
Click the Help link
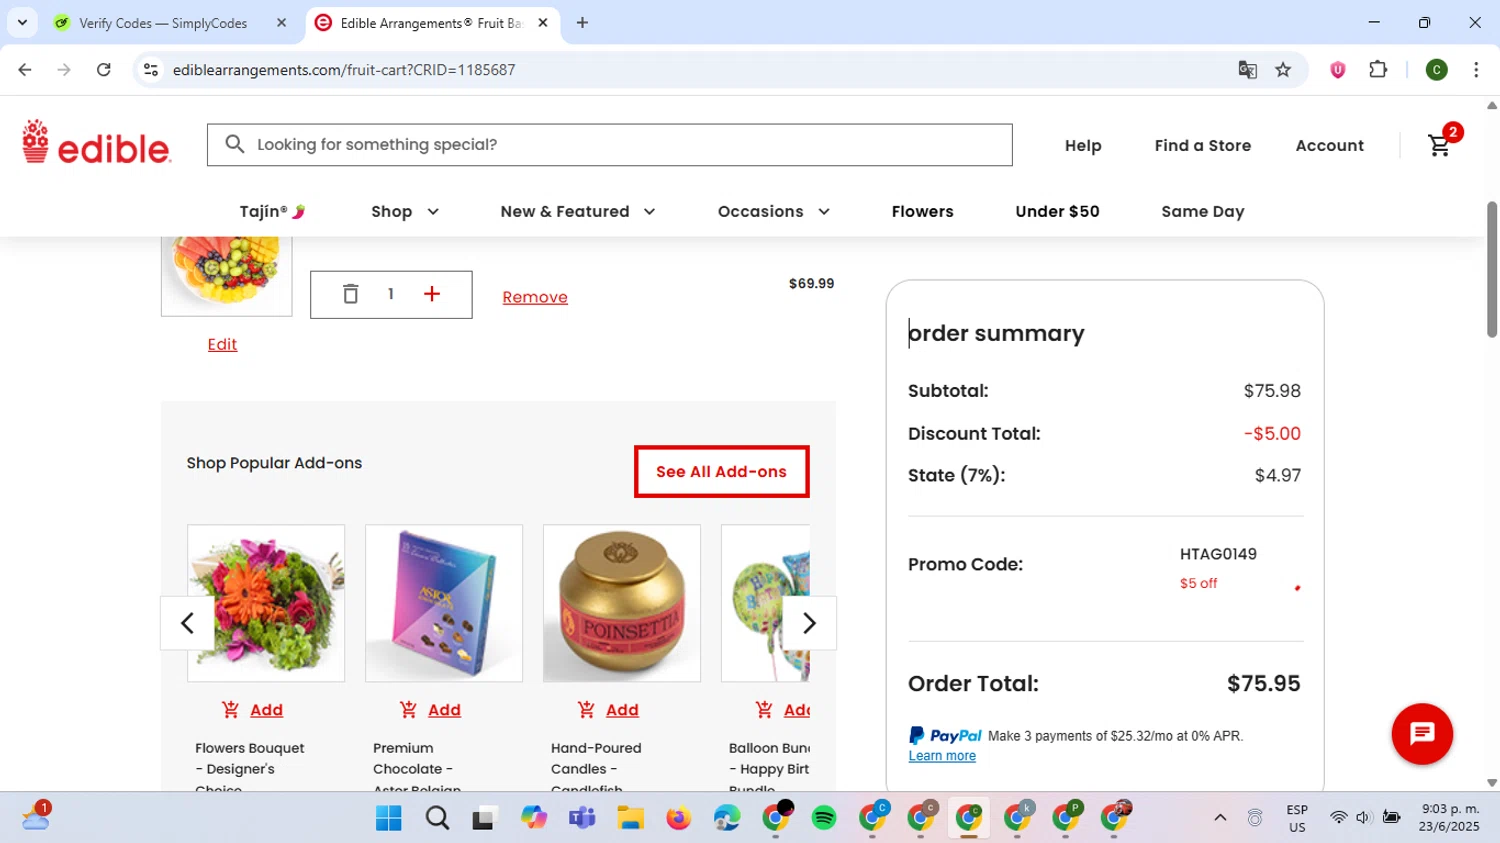[1083, 146]
